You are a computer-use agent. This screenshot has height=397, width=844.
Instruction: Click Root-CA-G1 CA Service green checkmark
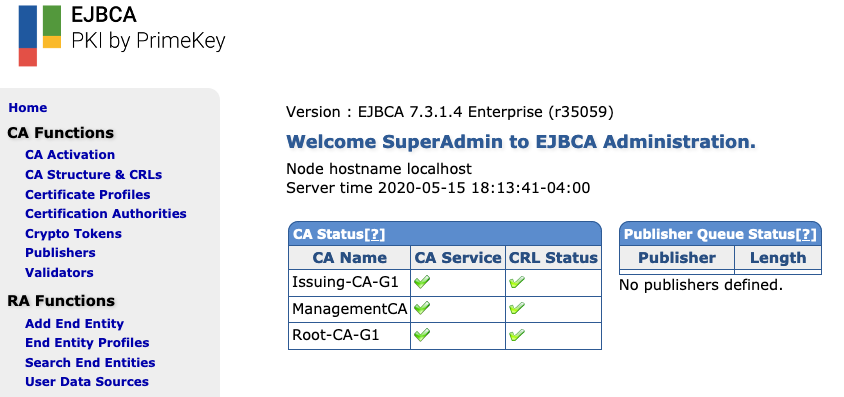point(422,335)
